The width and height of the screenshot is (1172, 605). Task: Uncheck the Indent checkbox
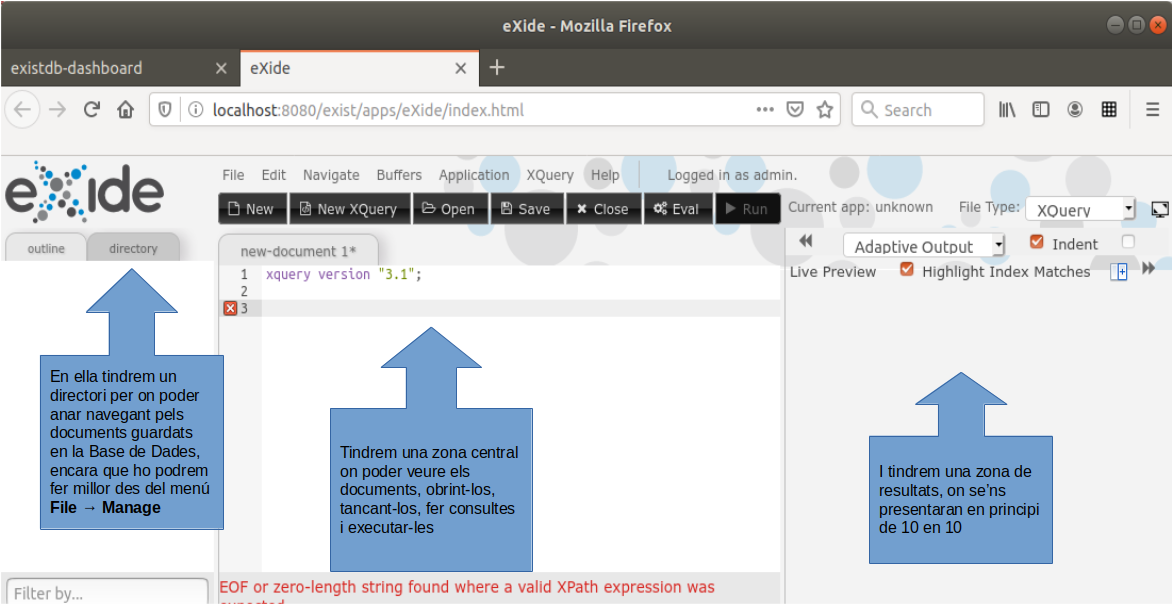(x=1037, y=242)
